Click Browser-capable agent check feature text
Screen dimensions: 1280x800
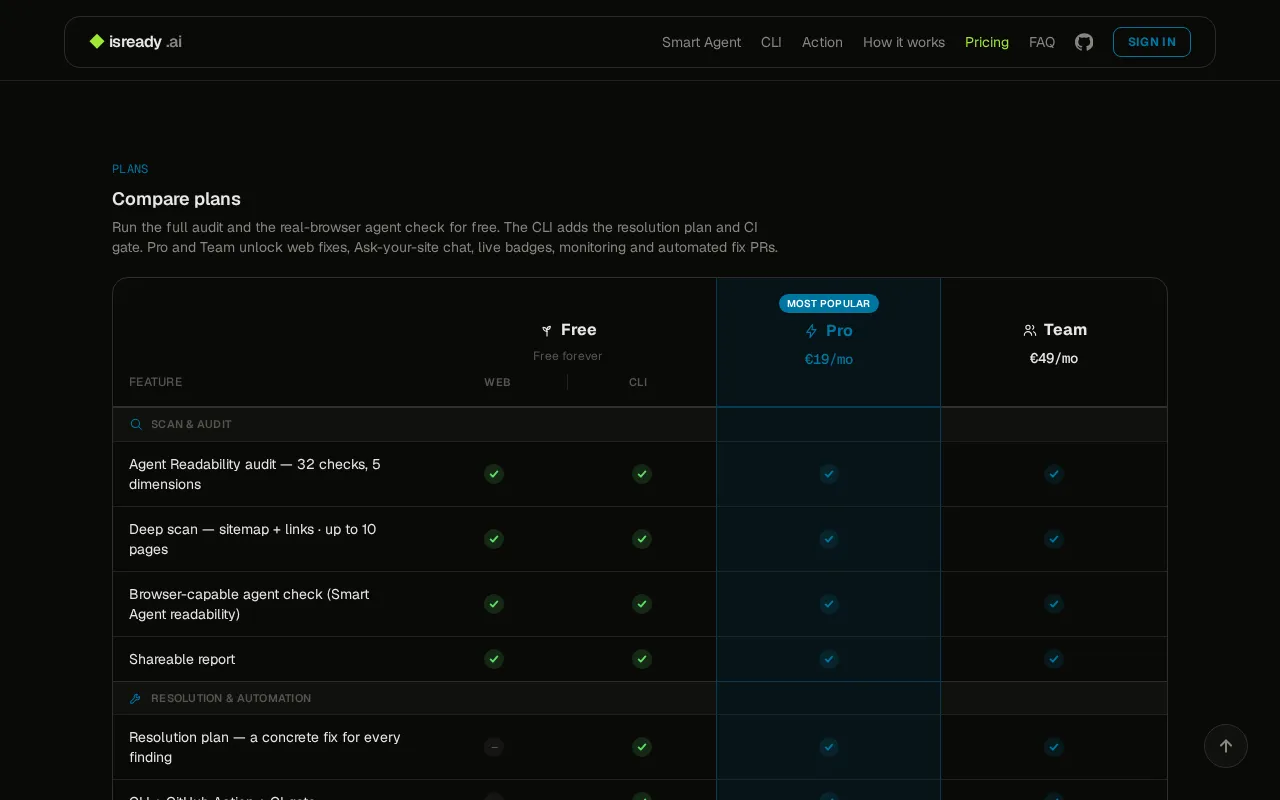coord(249,604)
